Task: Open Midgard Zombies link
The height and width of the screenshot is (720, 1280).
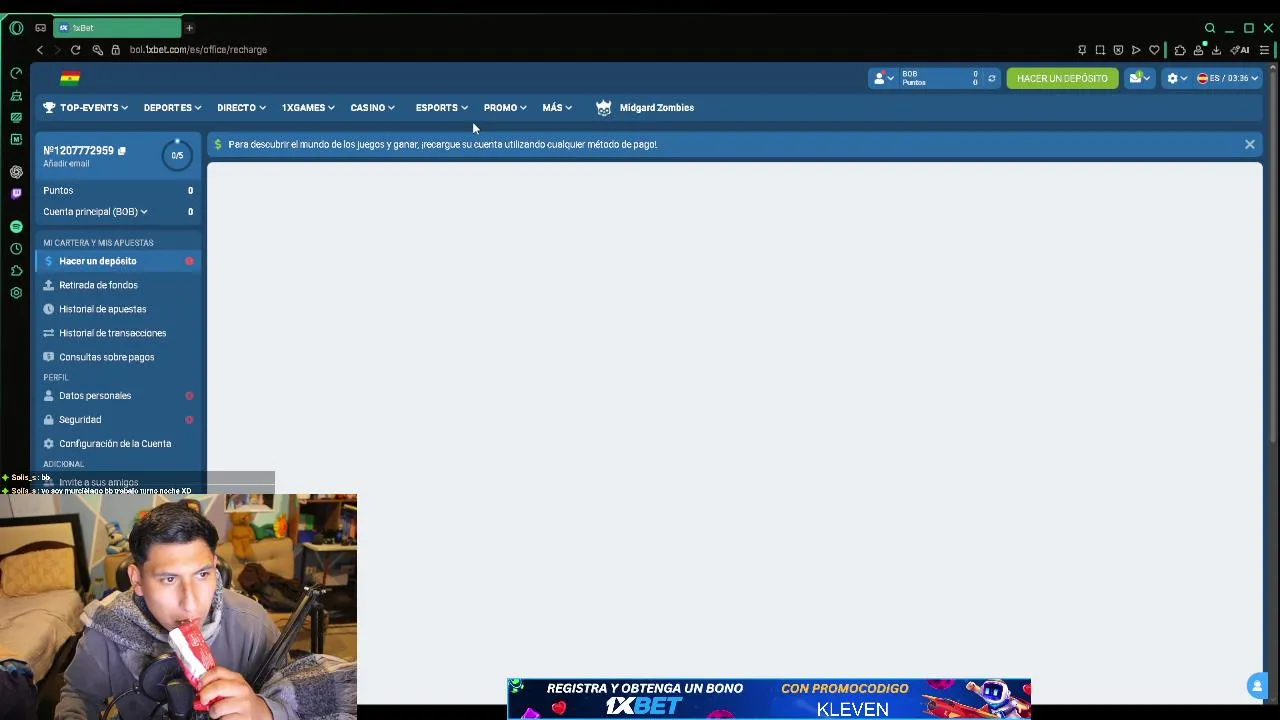Action: pyautogui.click(x=656, y=108)
